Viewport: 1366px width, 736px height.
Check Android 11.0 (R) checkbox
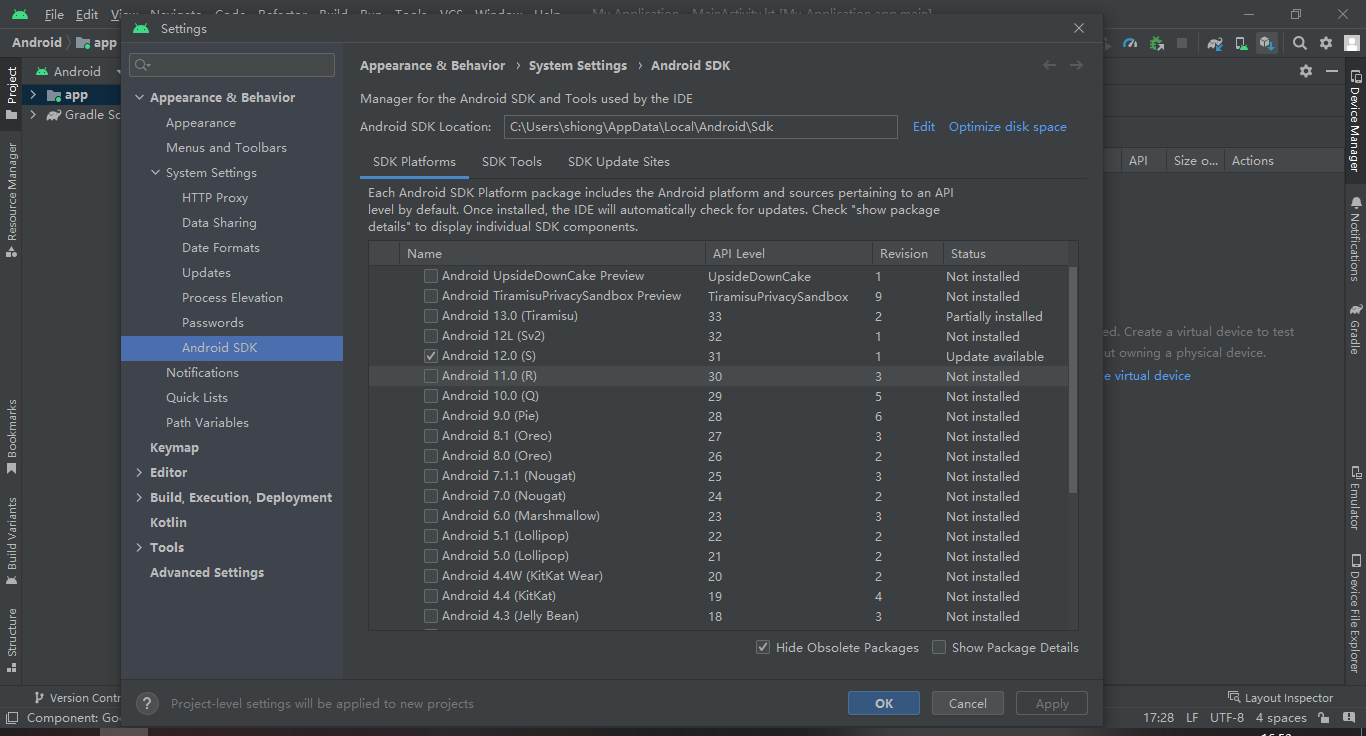pyautogui.click(x=431, y=376)
